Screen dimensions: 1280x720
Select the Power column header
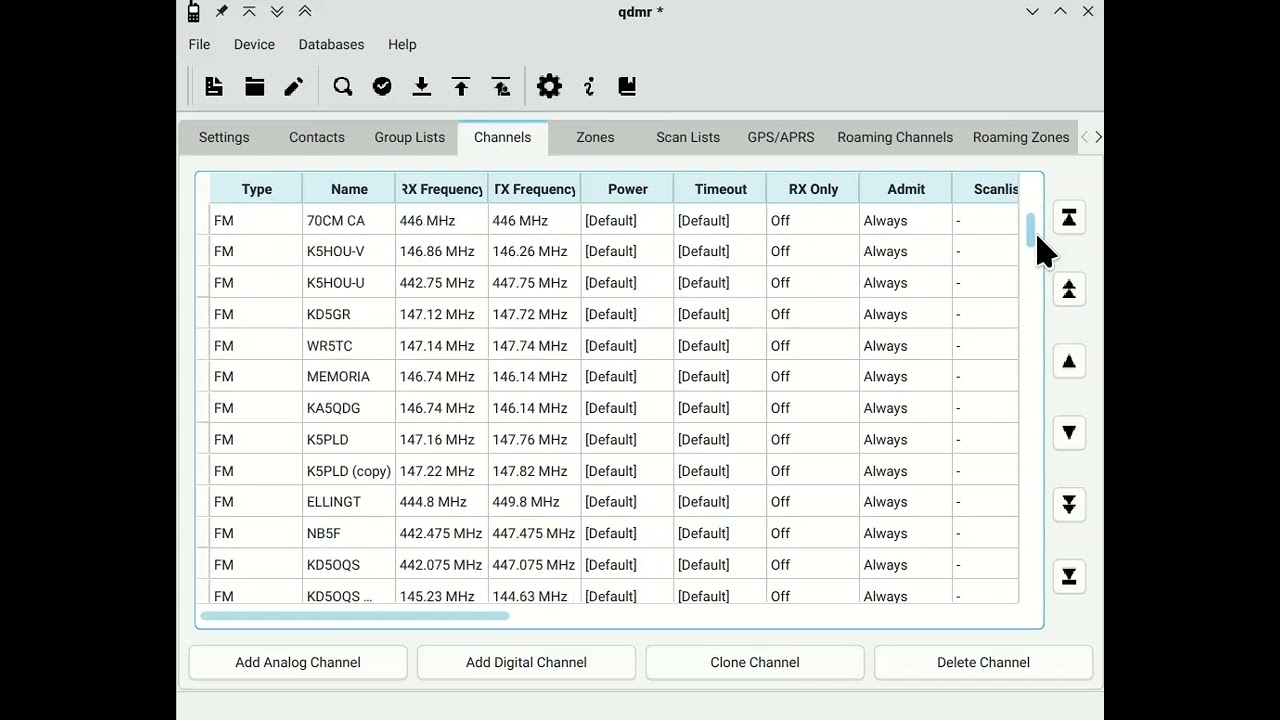coord(628,189)
